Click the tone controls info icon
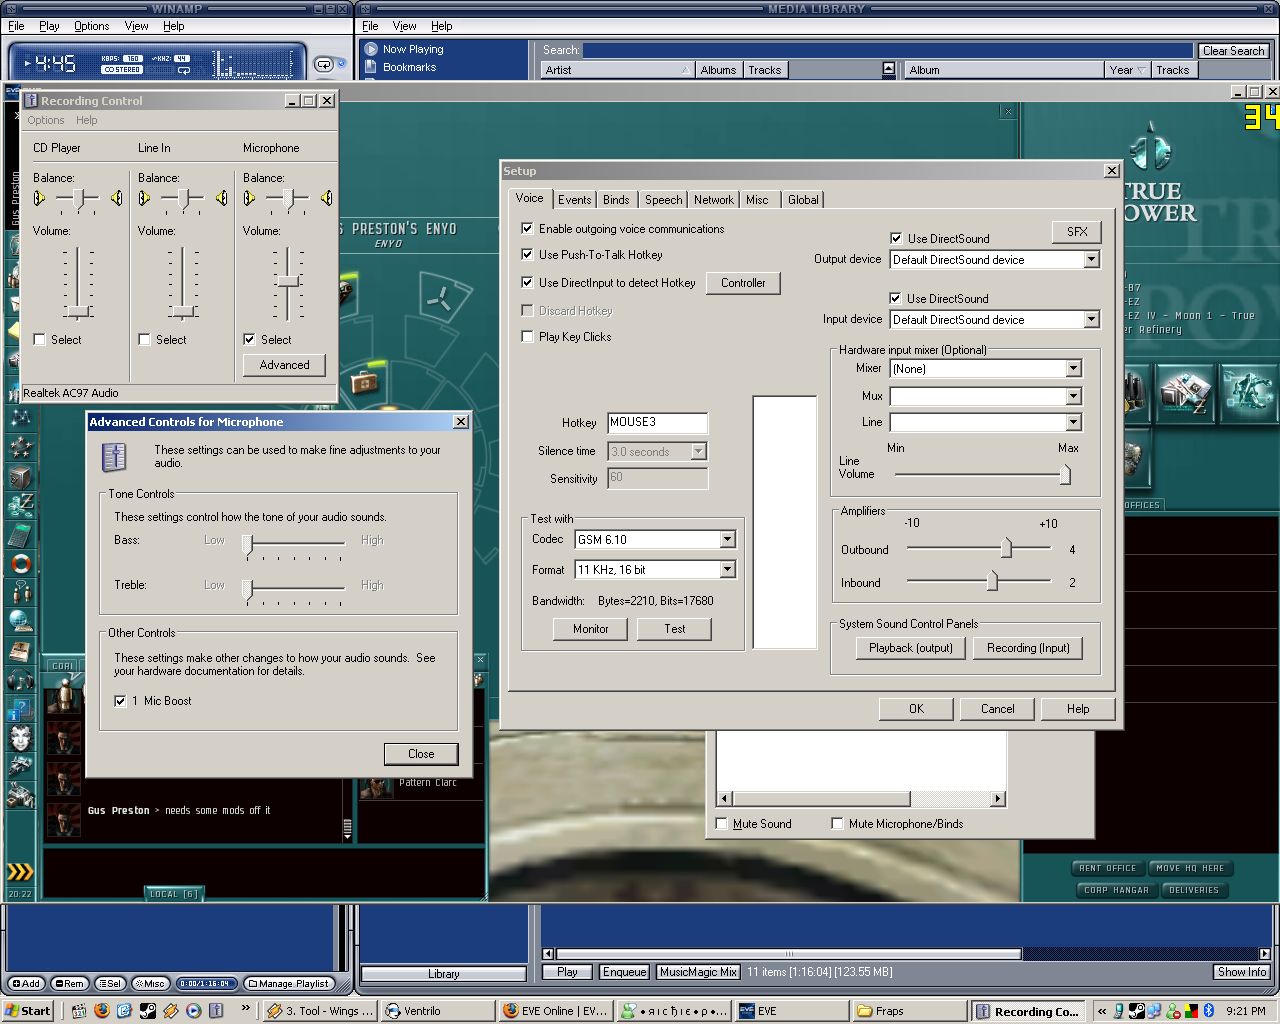 click(114, 457)
